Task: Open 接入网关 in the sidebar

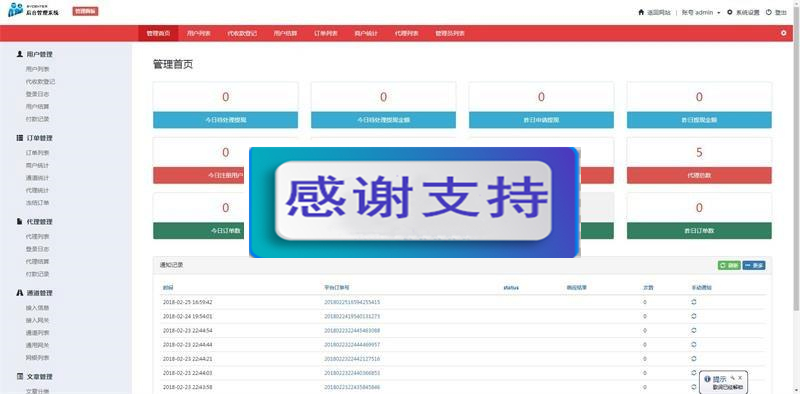Action: [x=37, y=320]
